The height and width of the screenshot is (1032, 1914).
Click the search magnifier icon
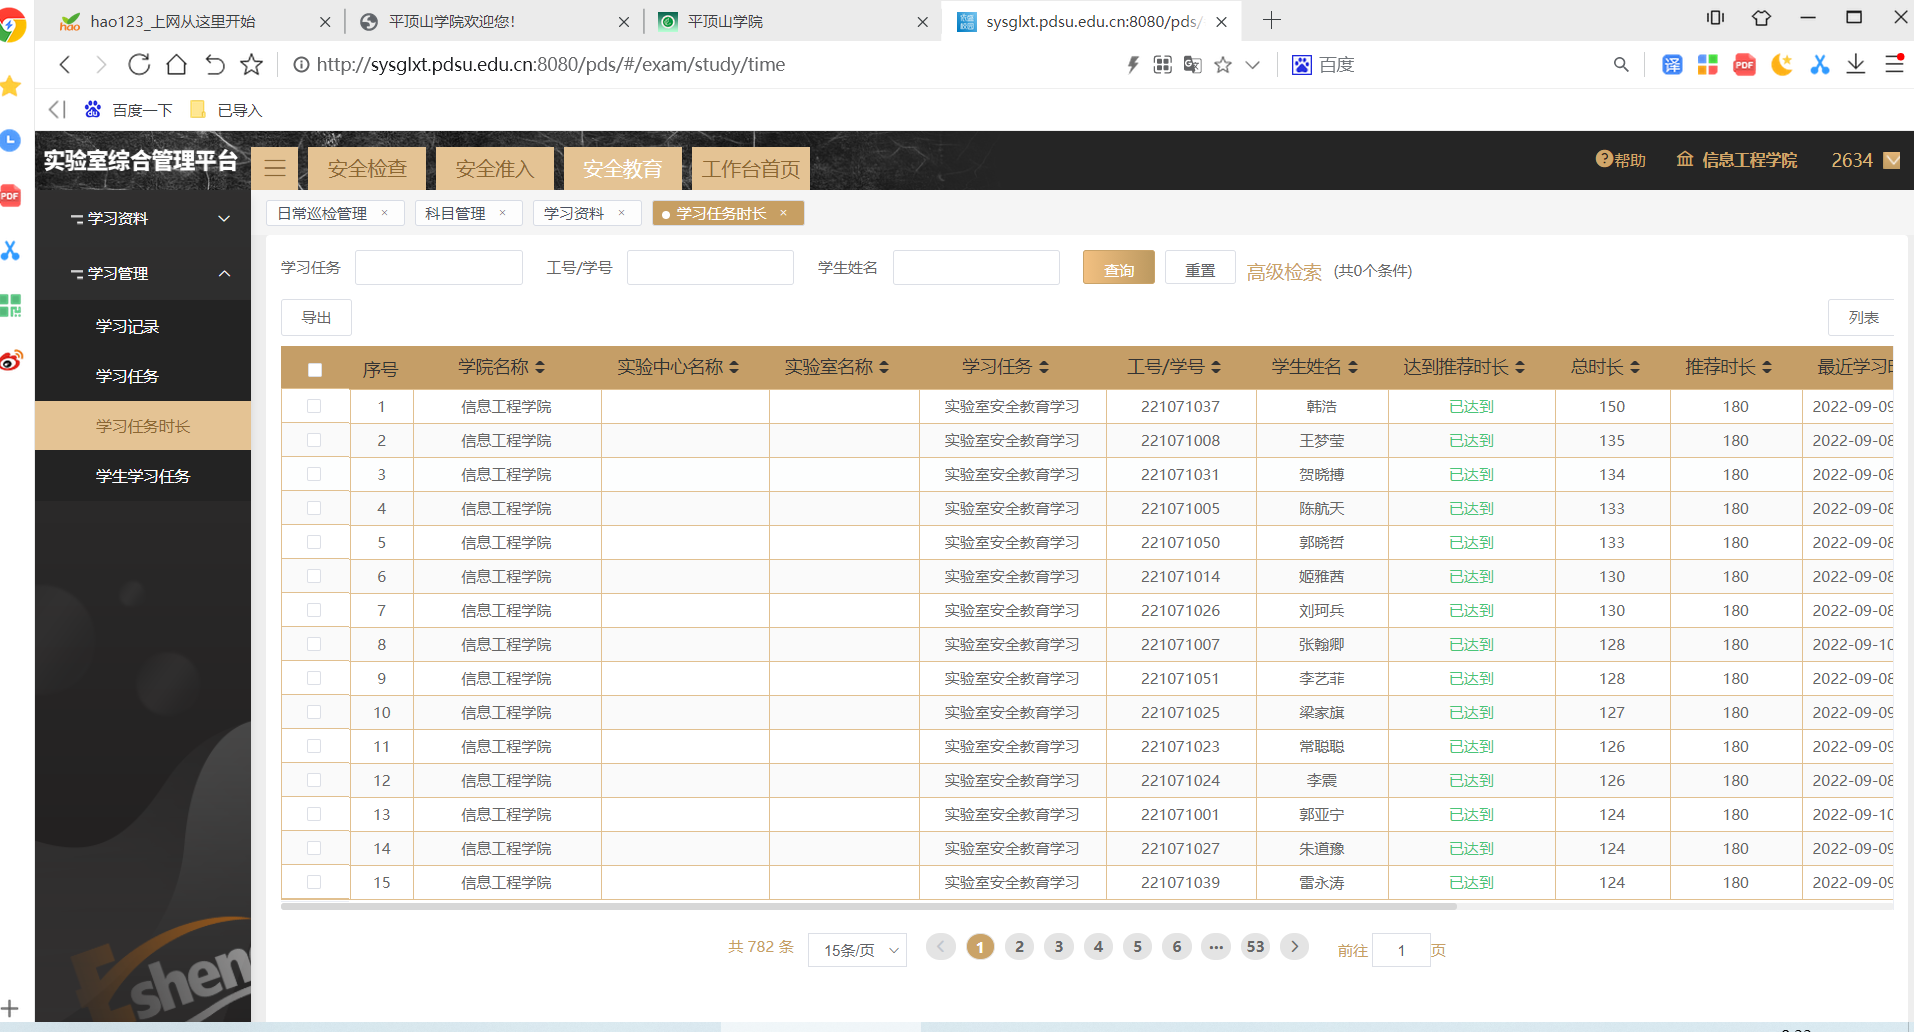point(1621,65)
